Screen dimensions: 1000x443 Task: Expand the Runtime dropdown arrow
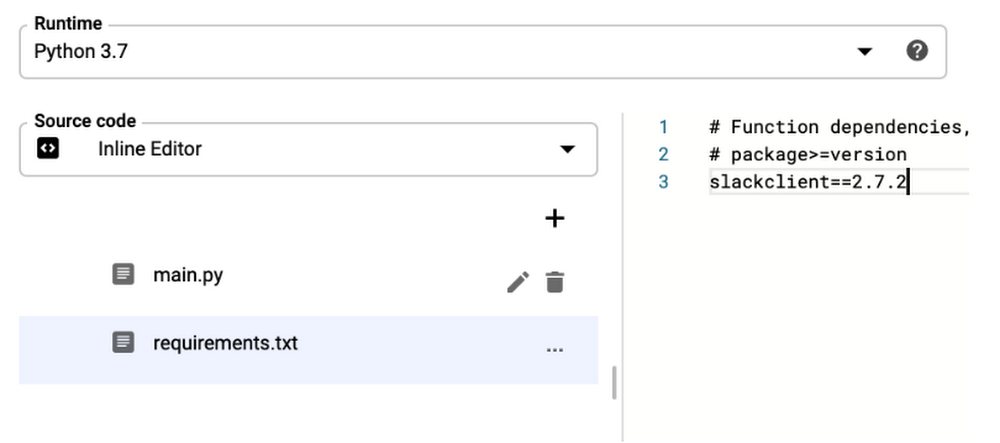tap(864, 52)
